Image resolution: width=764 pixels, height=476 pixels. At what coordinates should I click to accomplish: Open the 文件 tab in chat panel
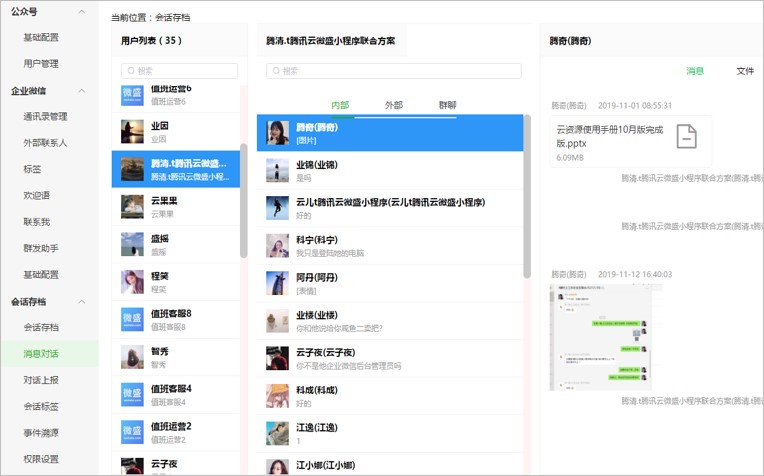pos(745,71)
